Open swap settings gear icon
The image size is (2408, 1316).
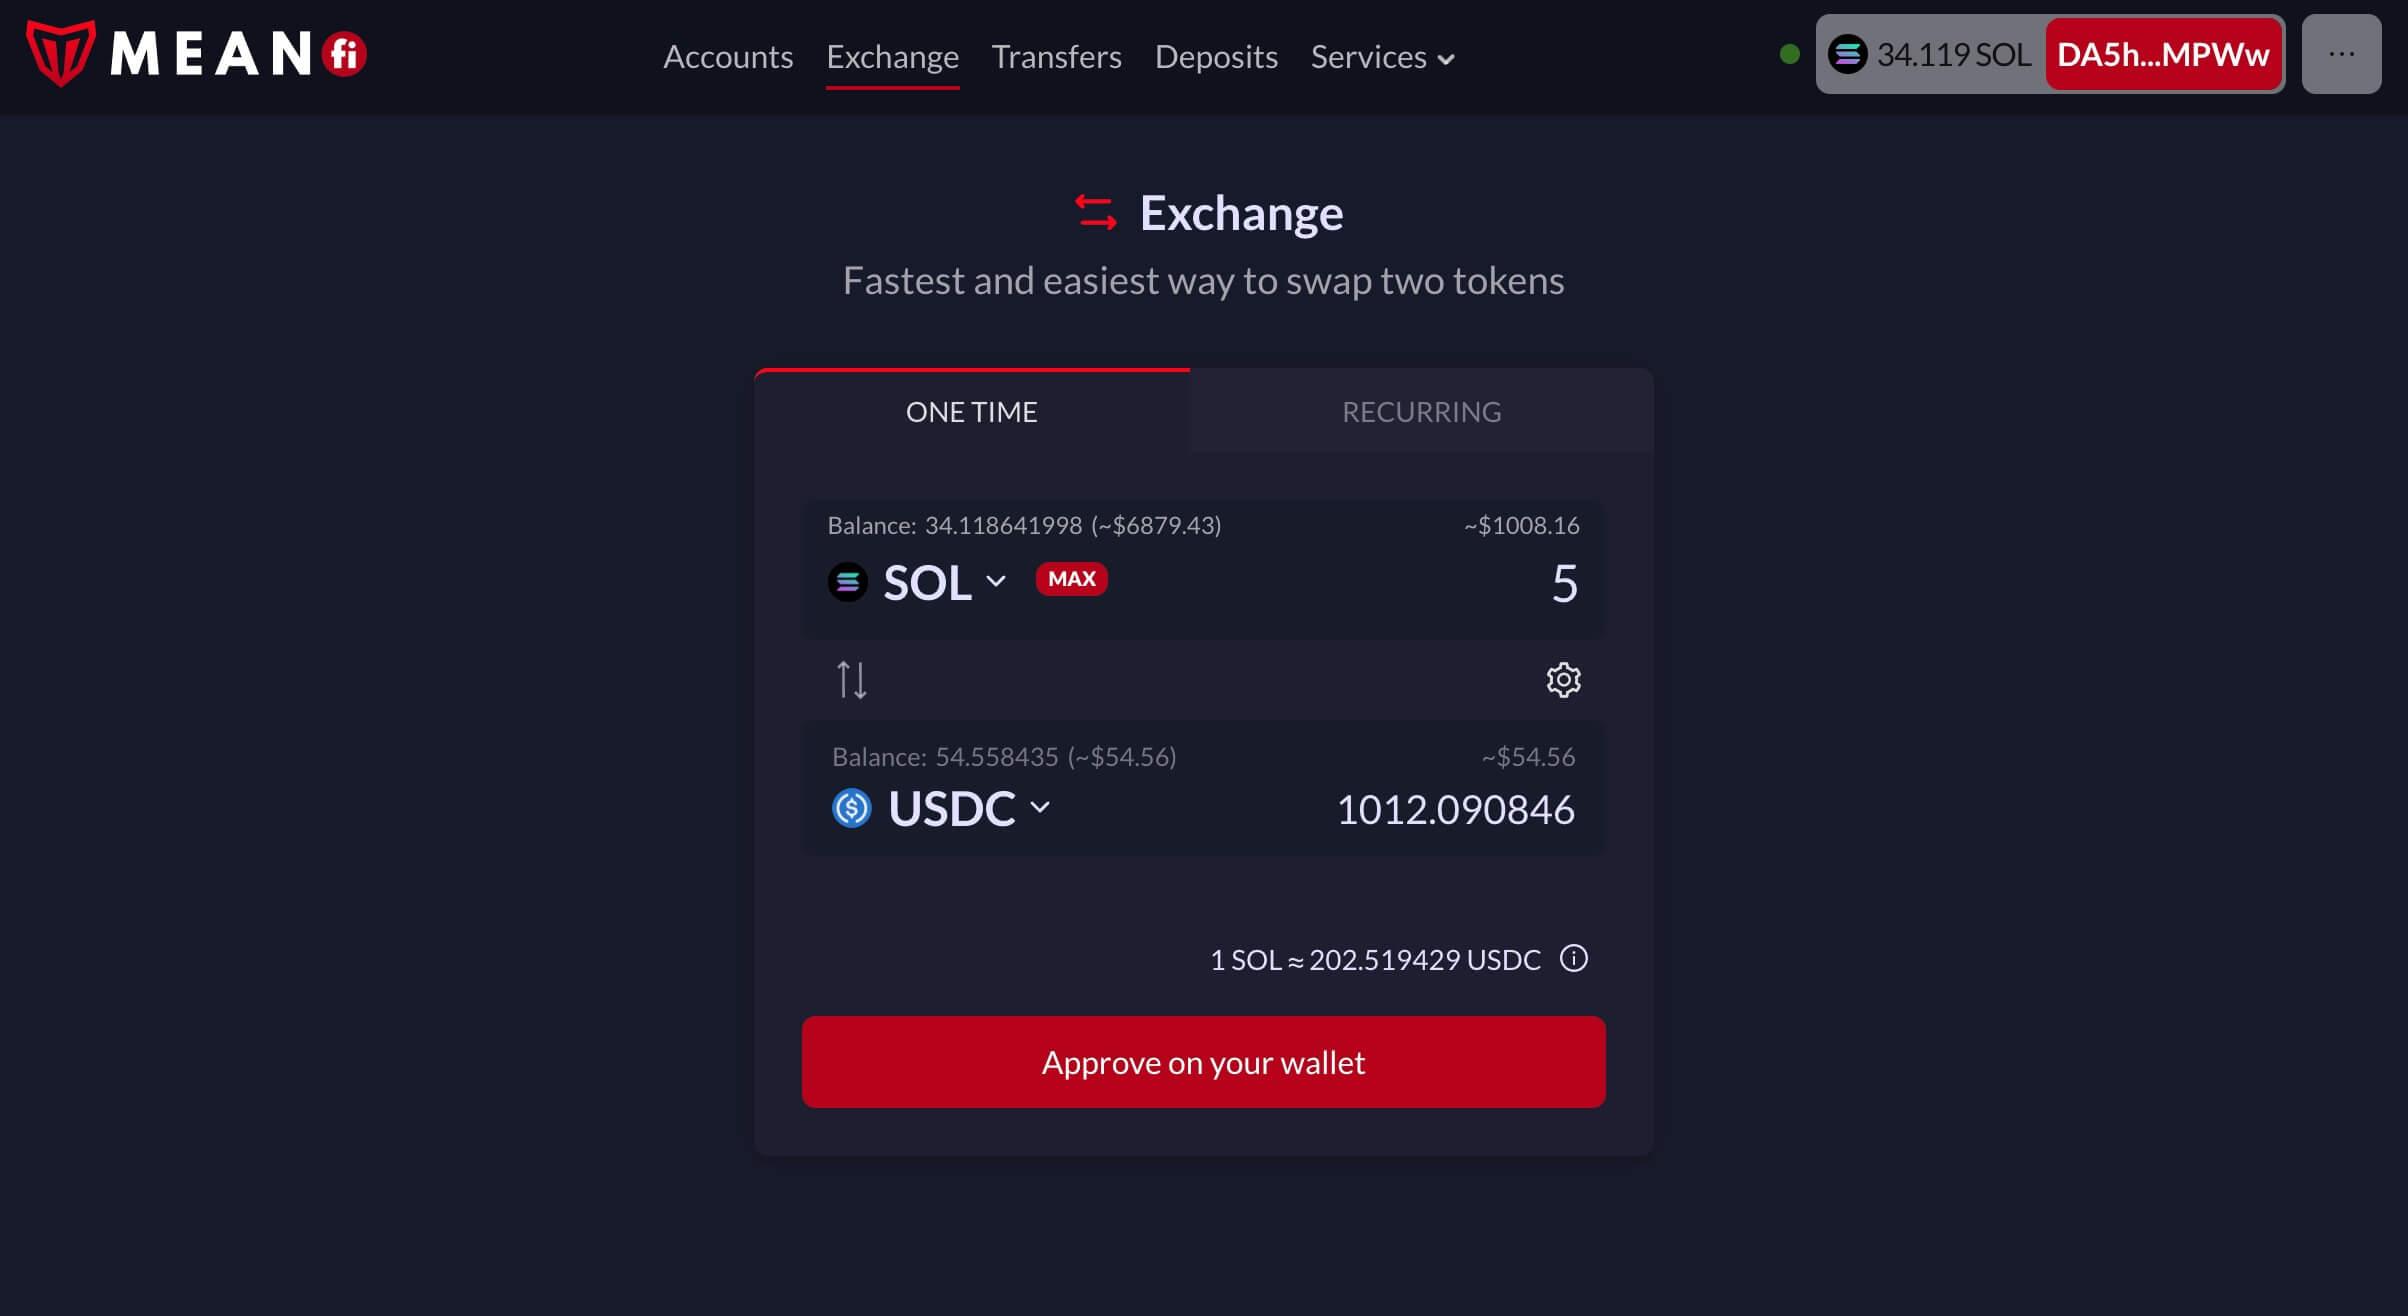pos(1563,680)
